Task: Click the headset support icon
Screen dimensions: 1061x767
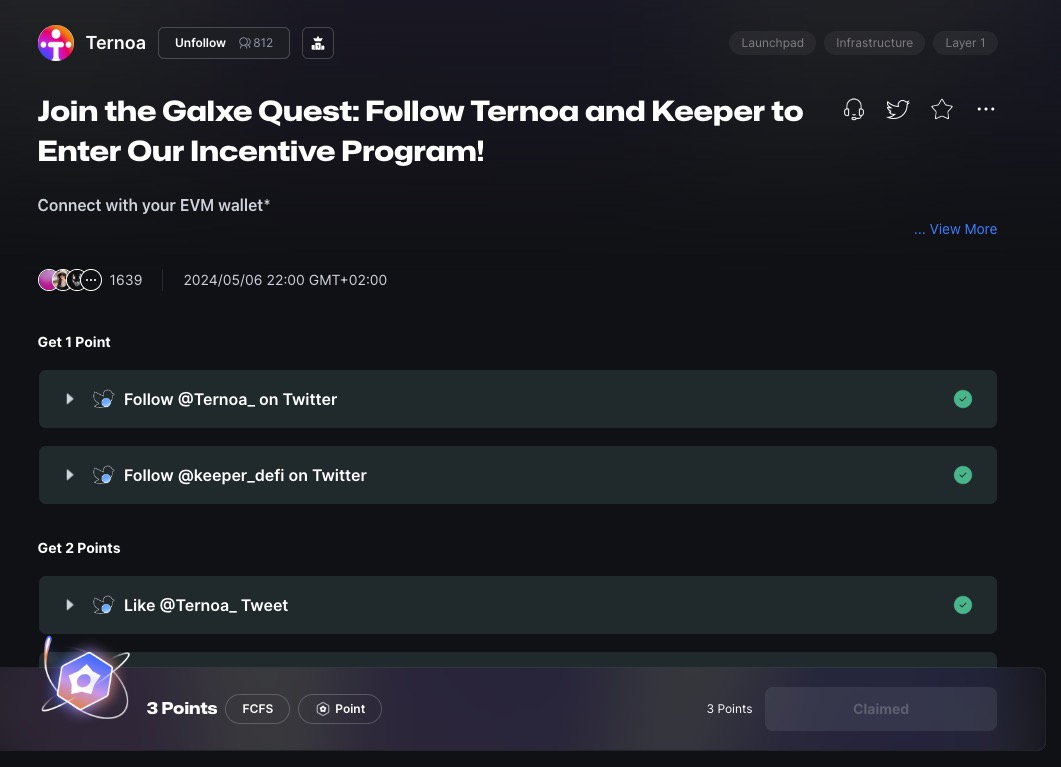Action: (854, 109)
